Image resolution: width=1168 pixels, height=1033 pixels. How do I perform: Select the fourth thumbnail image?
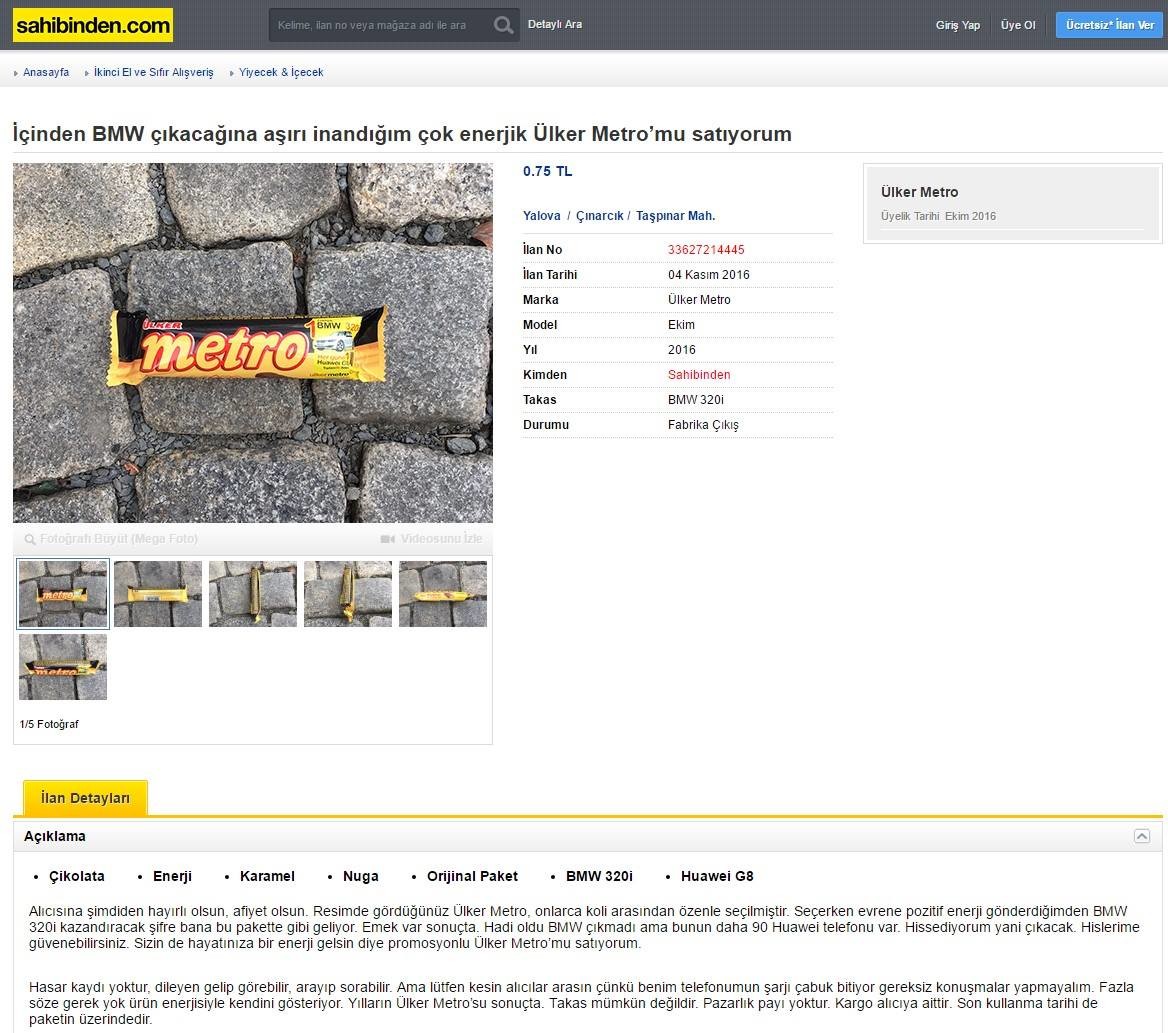(x=348, y=594)
